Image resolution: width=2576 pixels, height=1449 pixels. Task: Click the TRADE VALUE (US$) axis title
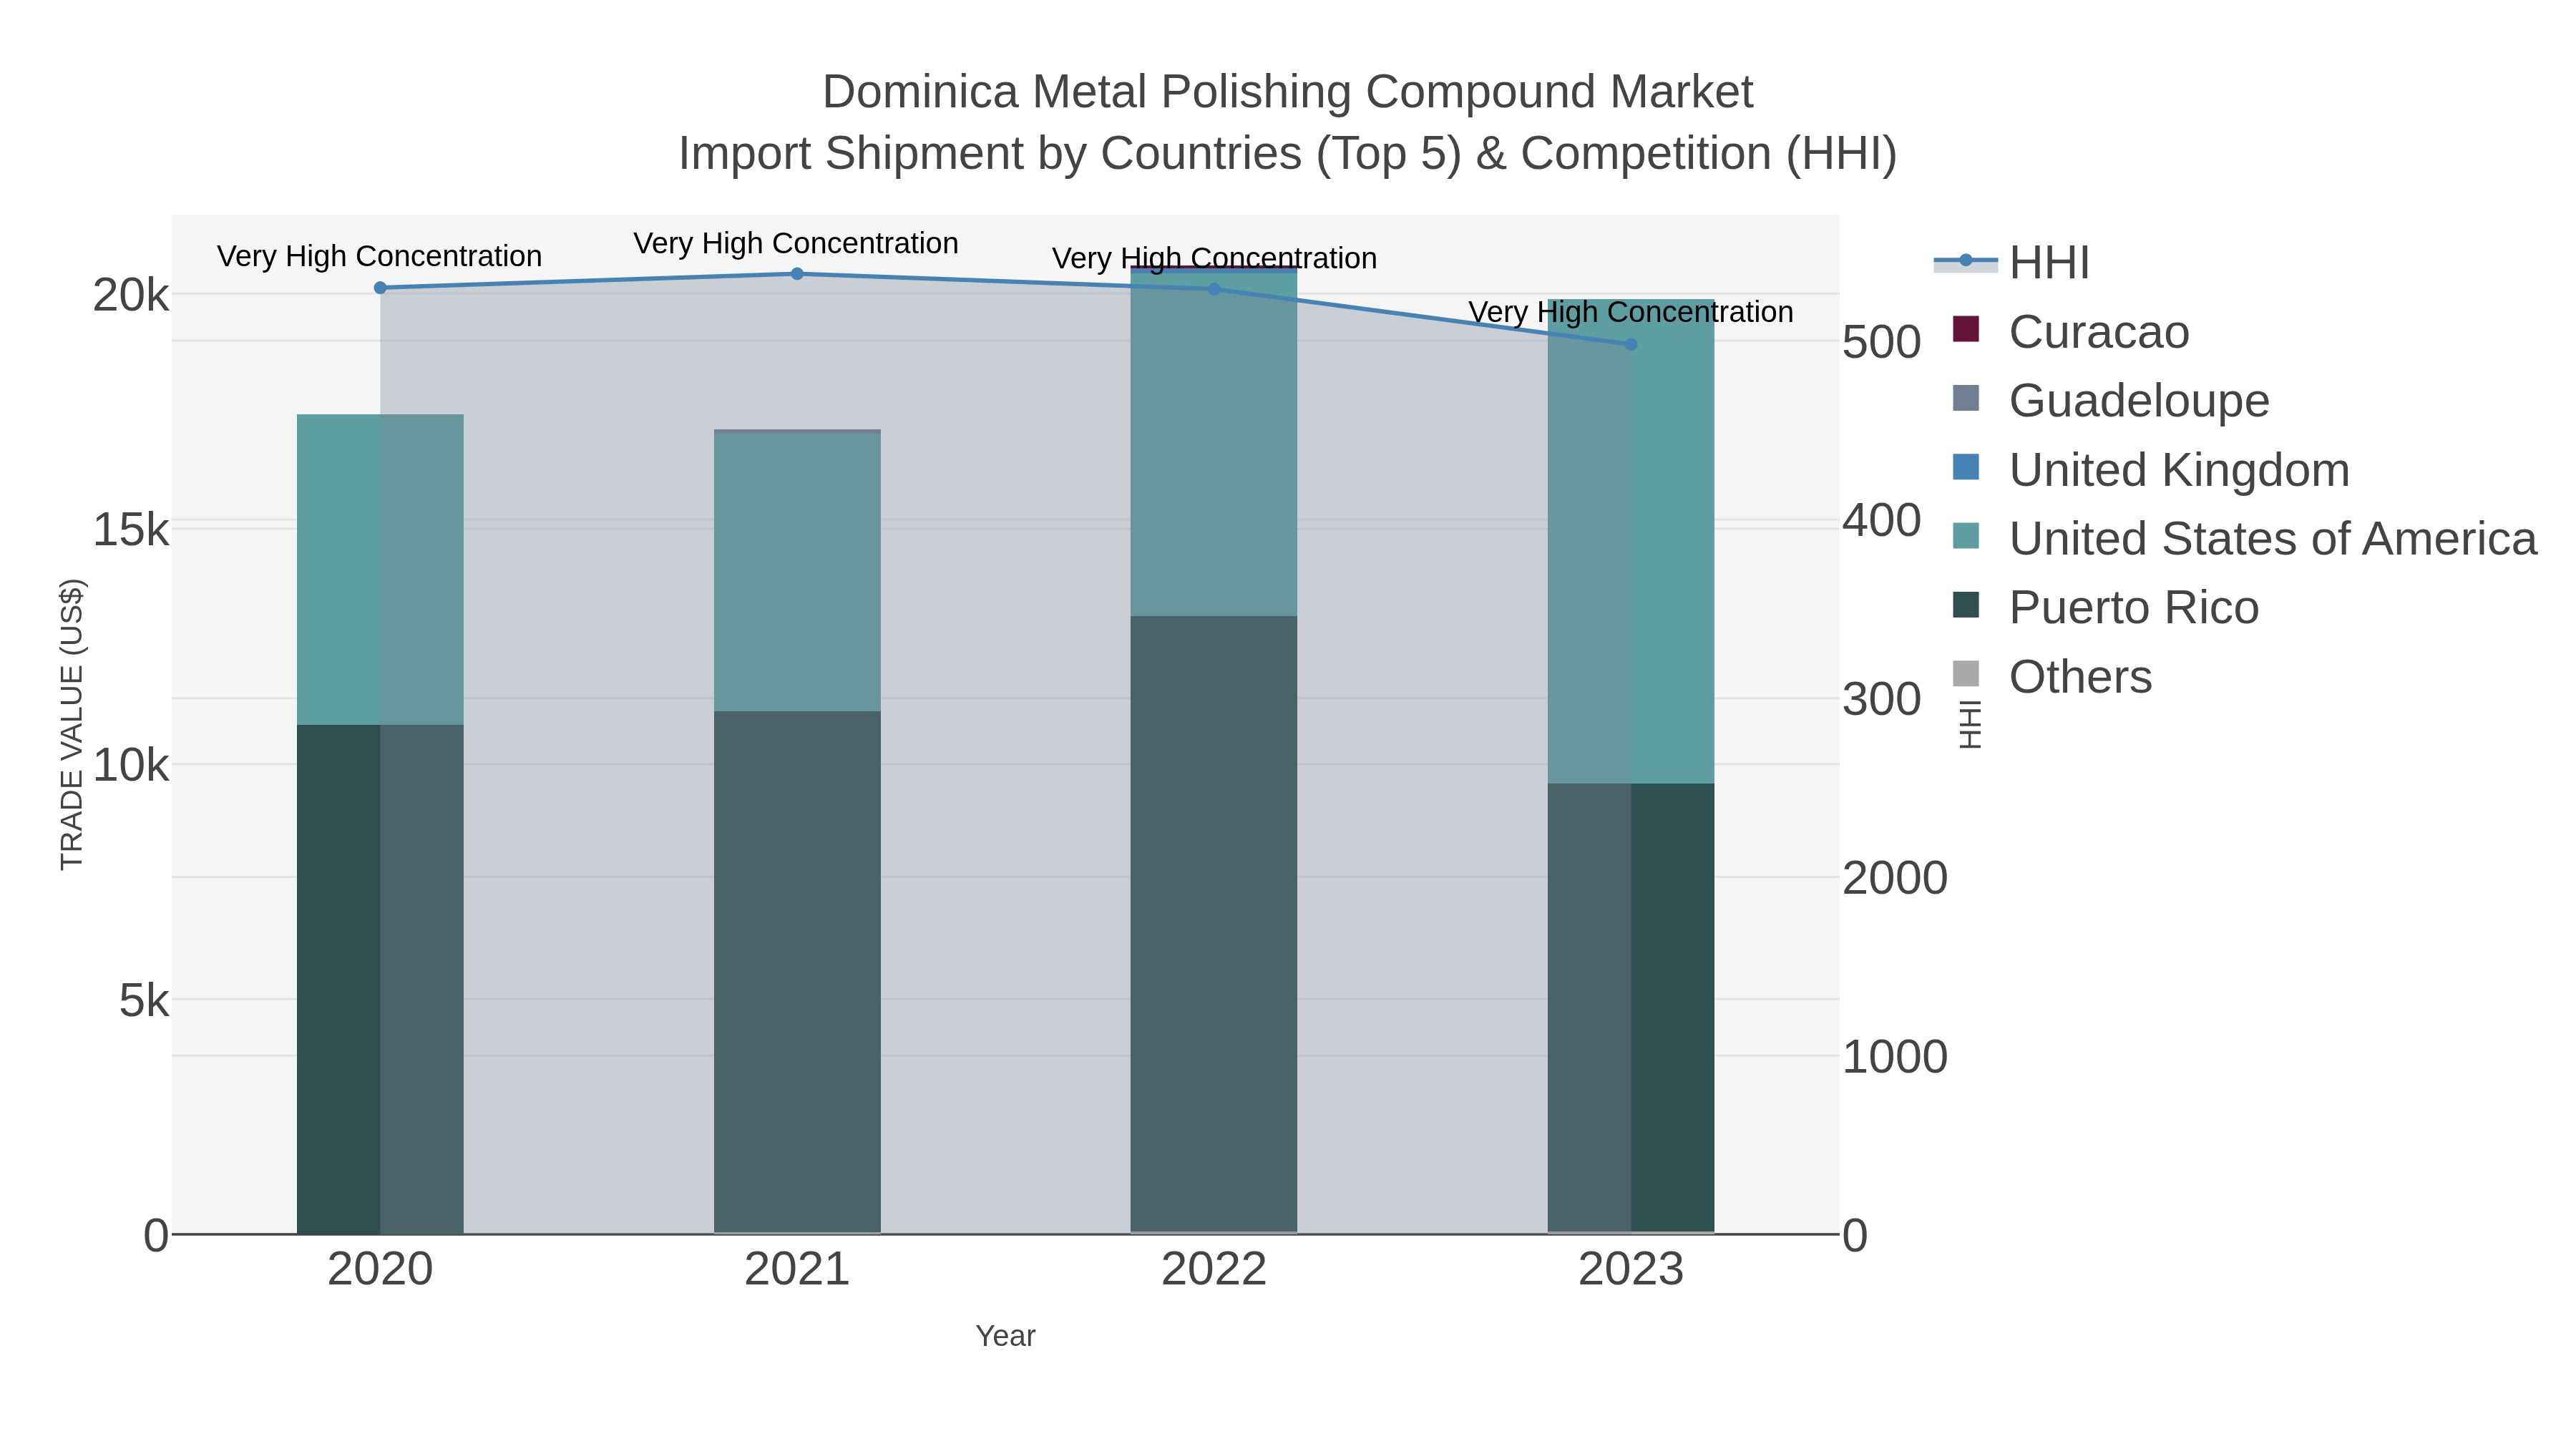click(72, 724)
